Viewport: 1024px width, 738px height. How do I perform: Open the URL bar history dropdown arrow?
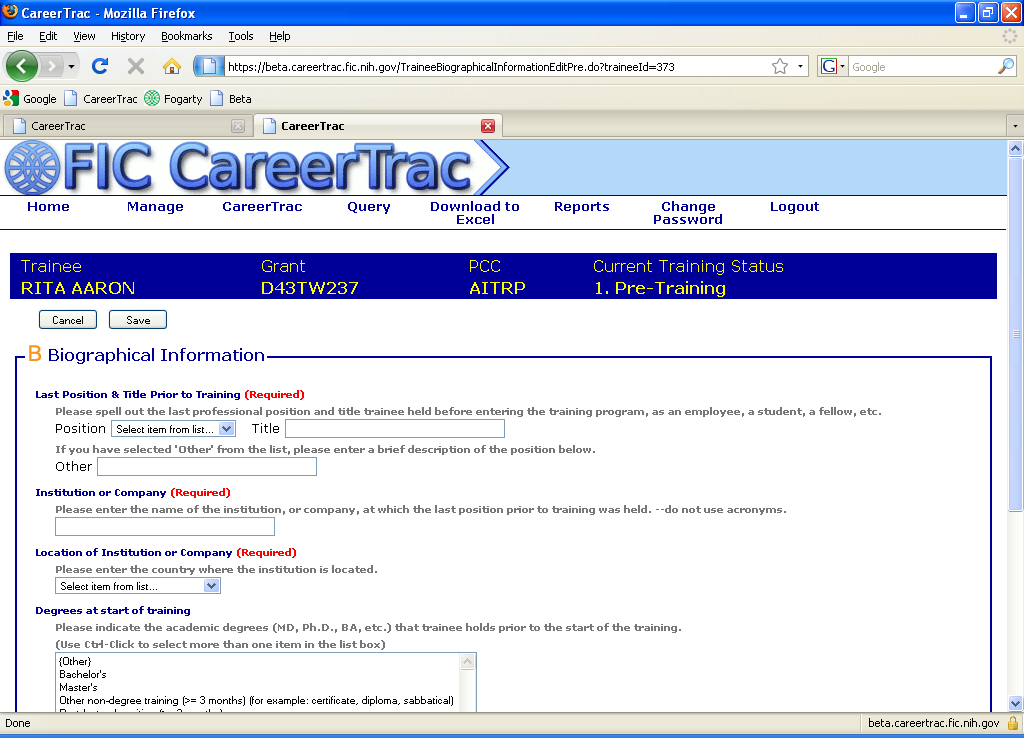click(x=800, y=67)
